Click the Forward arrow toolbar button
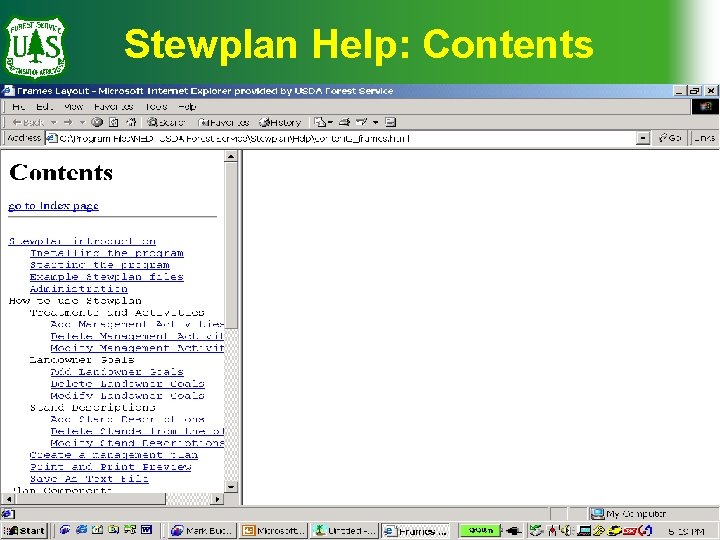The image size is (720, 540). click(x=68, y=122)
